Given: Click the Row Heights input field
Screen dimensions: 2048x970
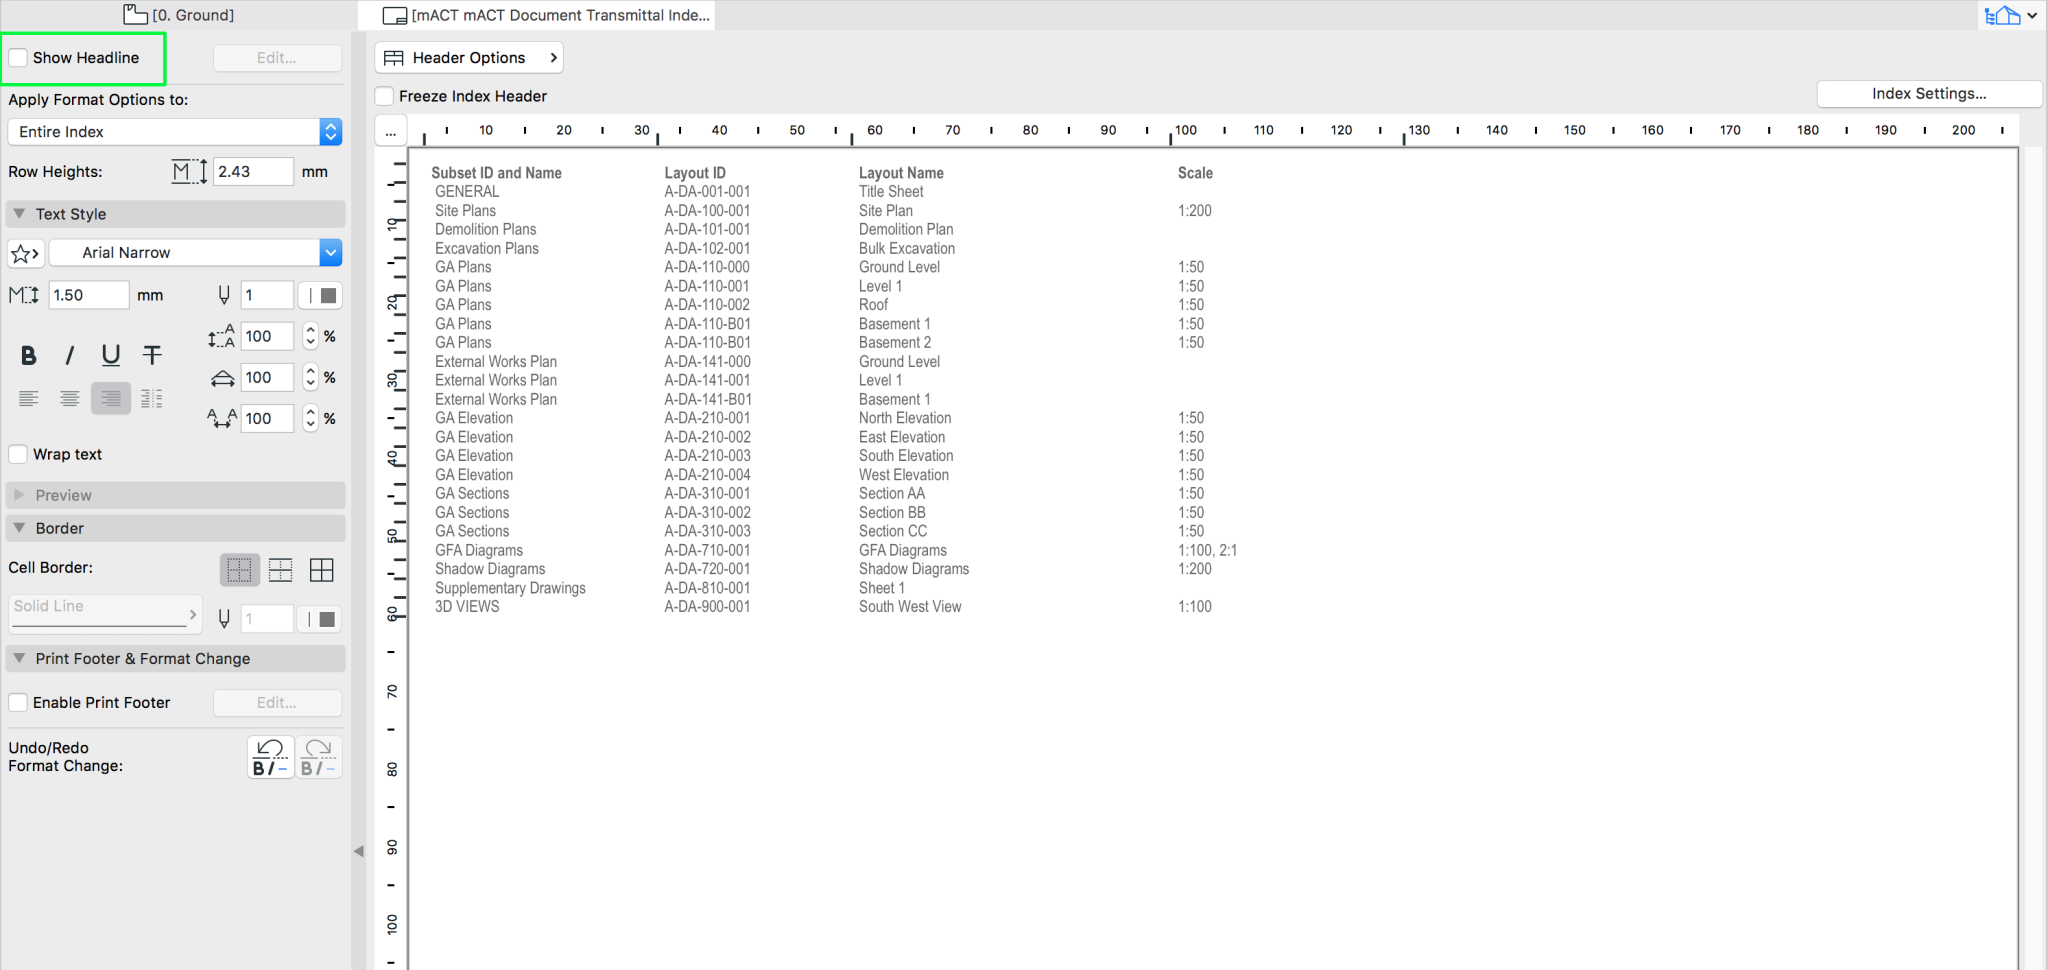Looking at the screenshot, I should point(253,172).
